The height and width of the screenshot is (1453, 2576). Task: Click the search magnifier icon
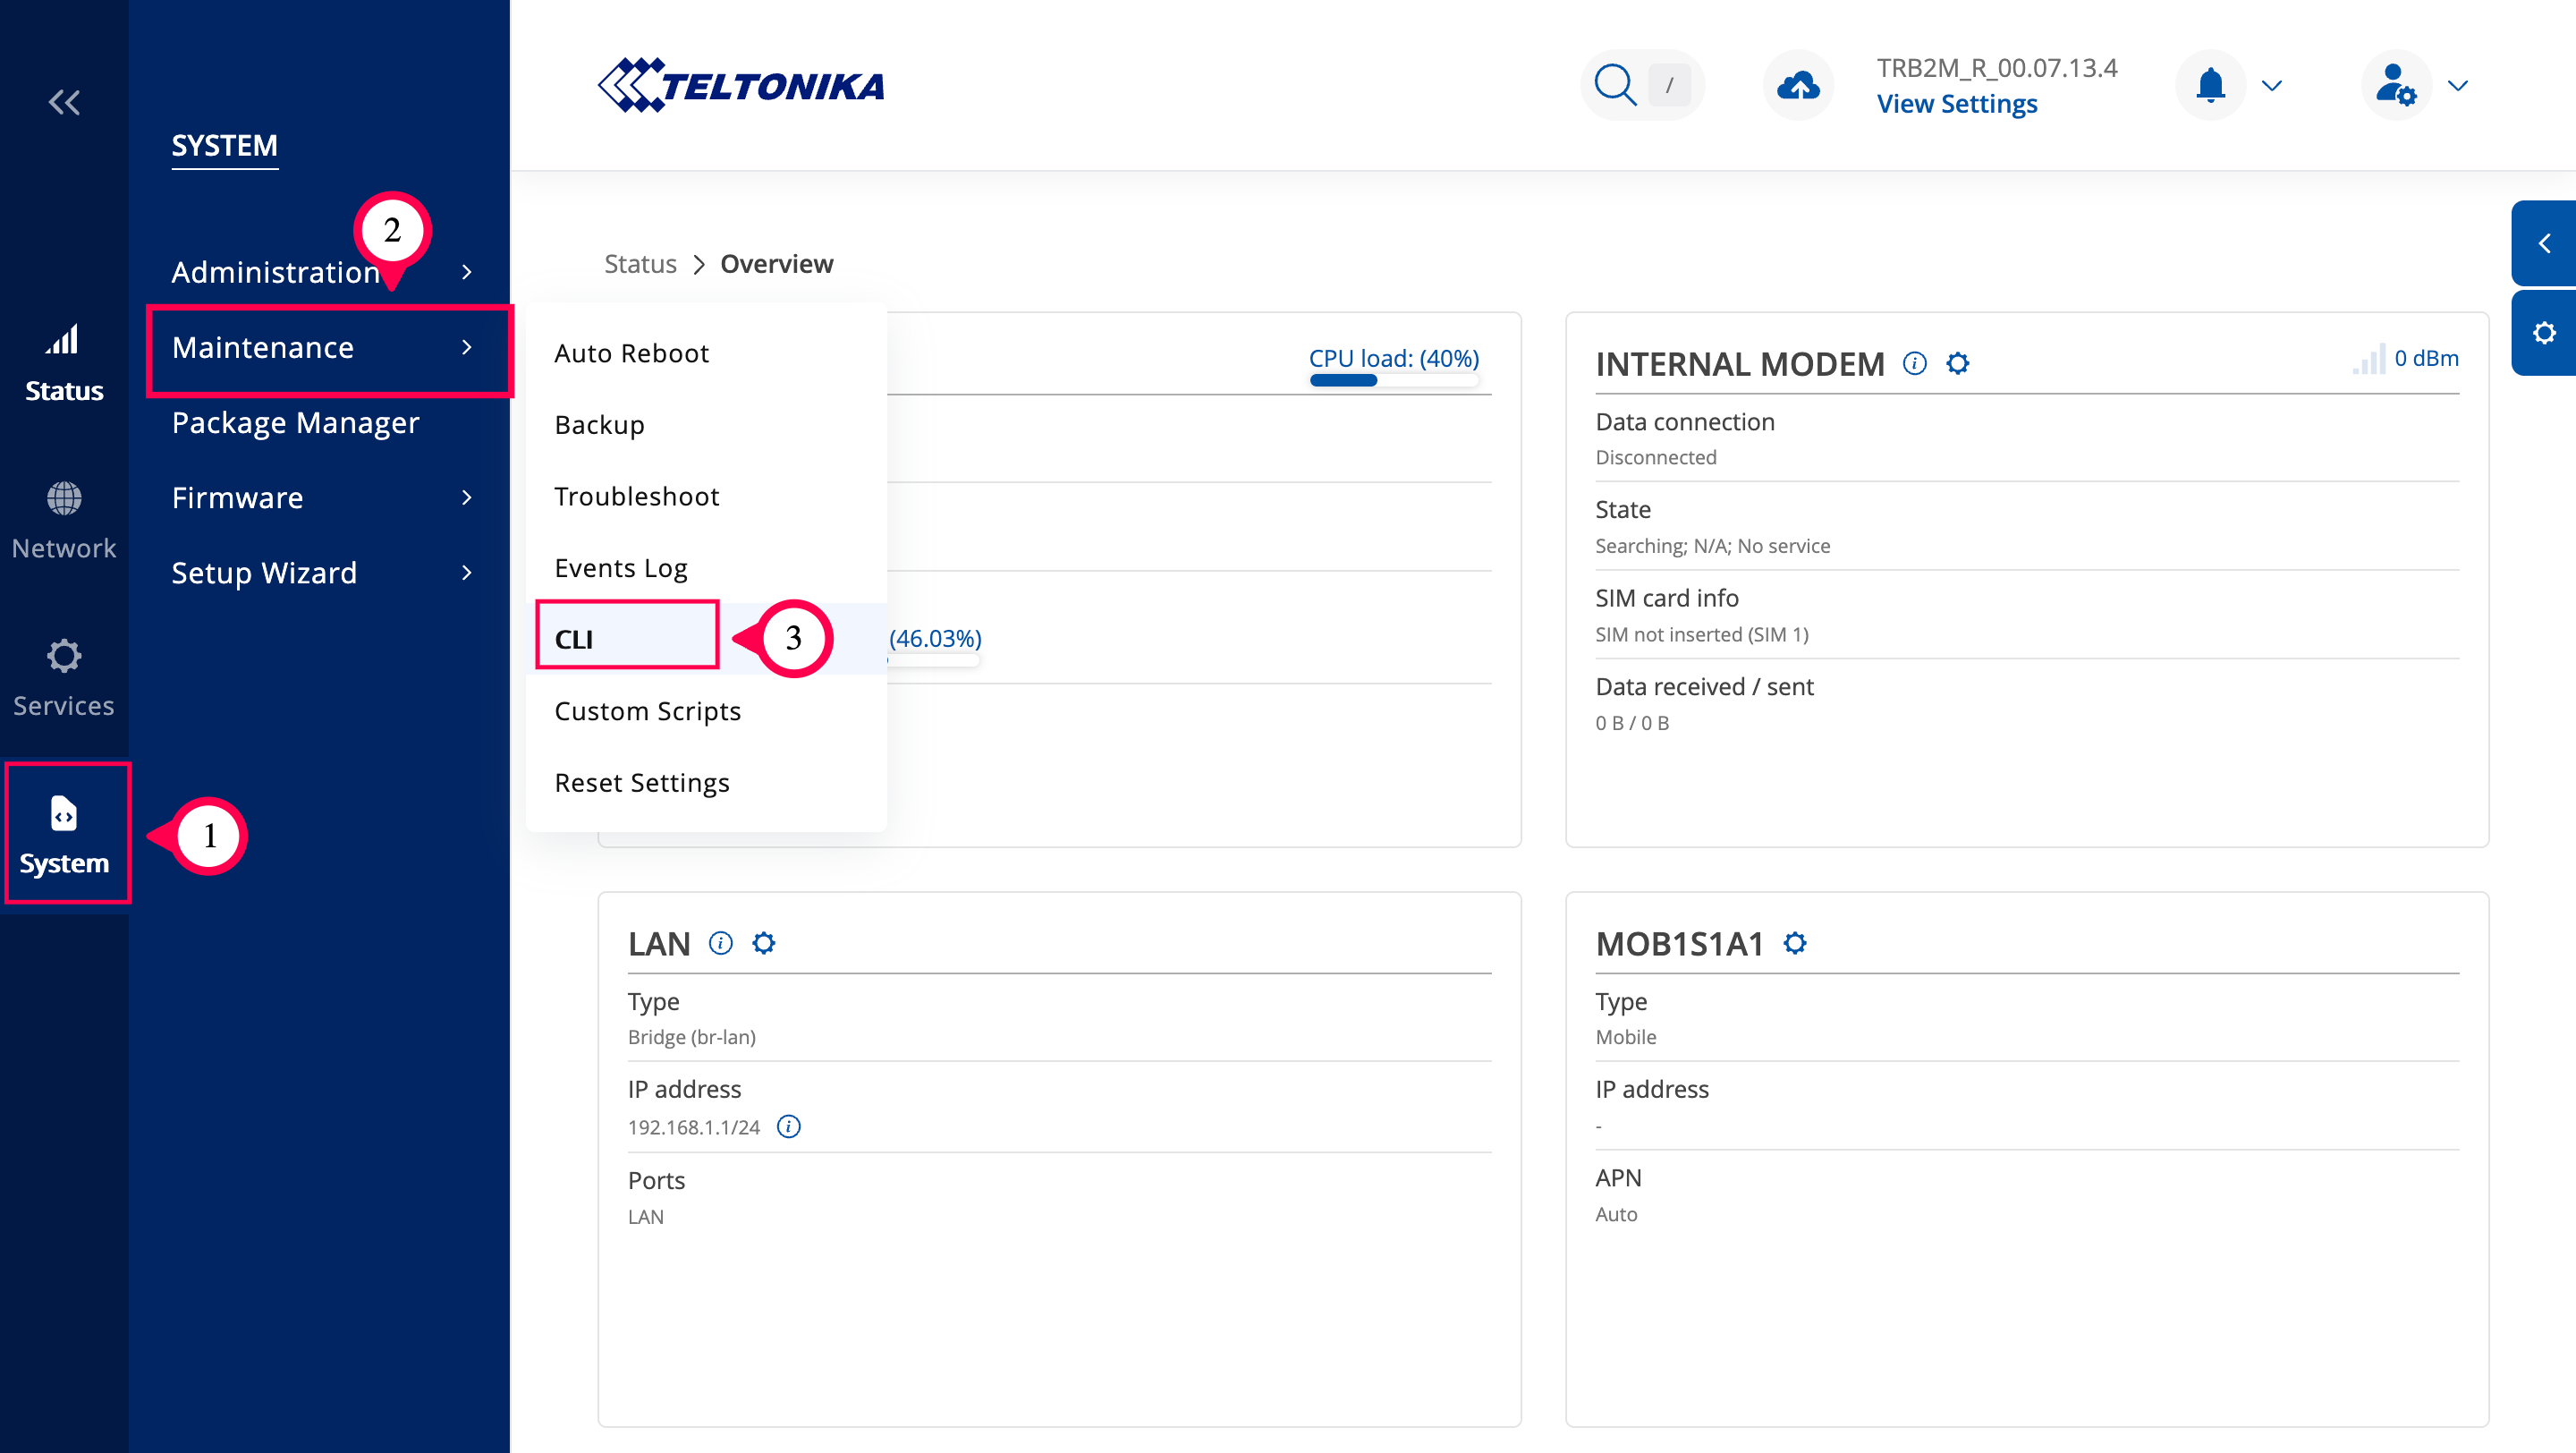pyautogui.click(x=1614, y=85)
